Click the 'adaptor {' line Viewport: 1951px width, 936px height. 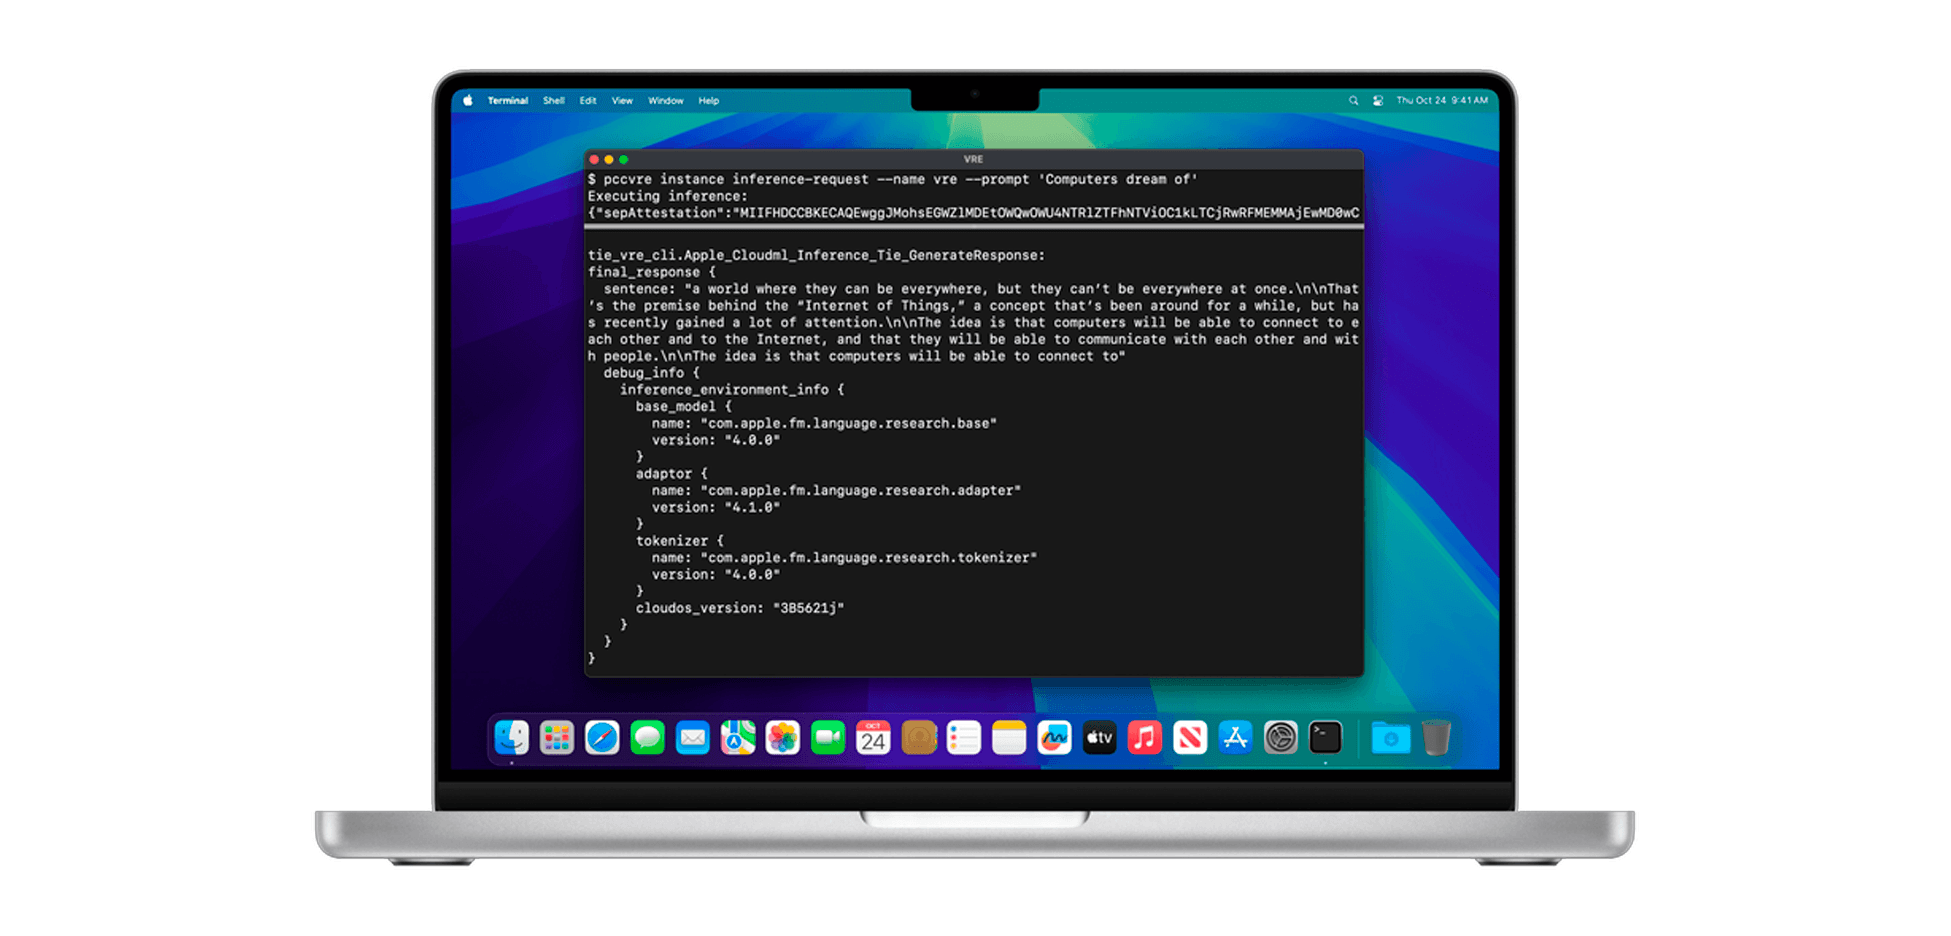pos(672,474)
